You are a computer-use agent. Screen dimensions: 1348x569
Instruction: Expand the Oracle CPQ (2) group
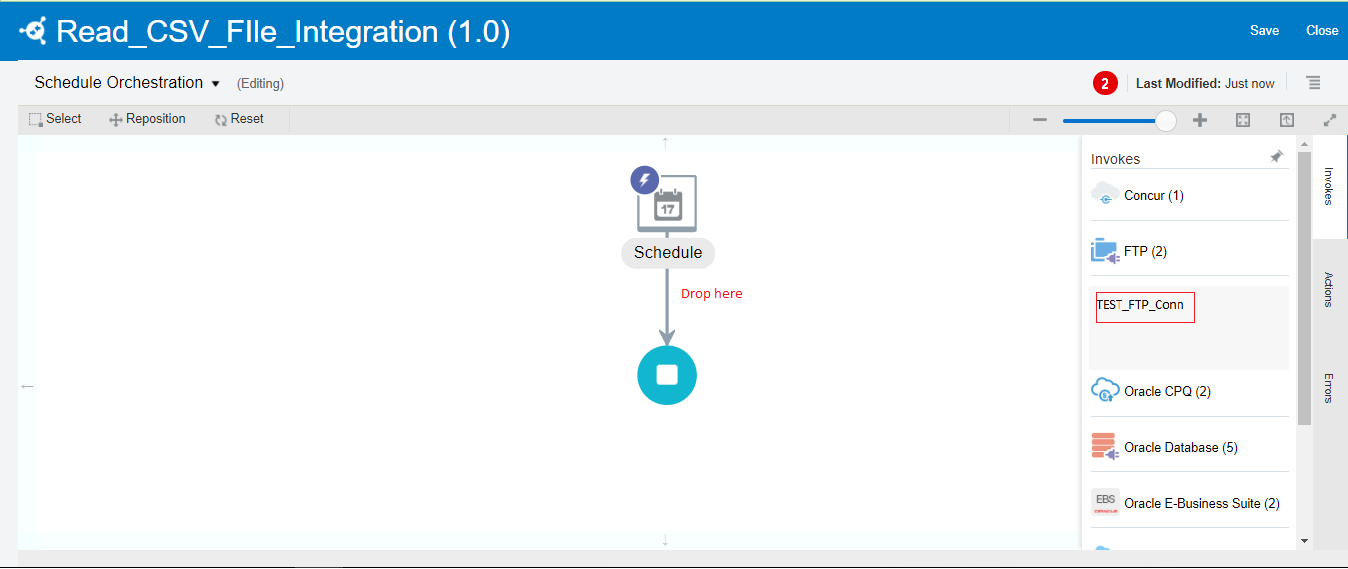pos(1189,391)
